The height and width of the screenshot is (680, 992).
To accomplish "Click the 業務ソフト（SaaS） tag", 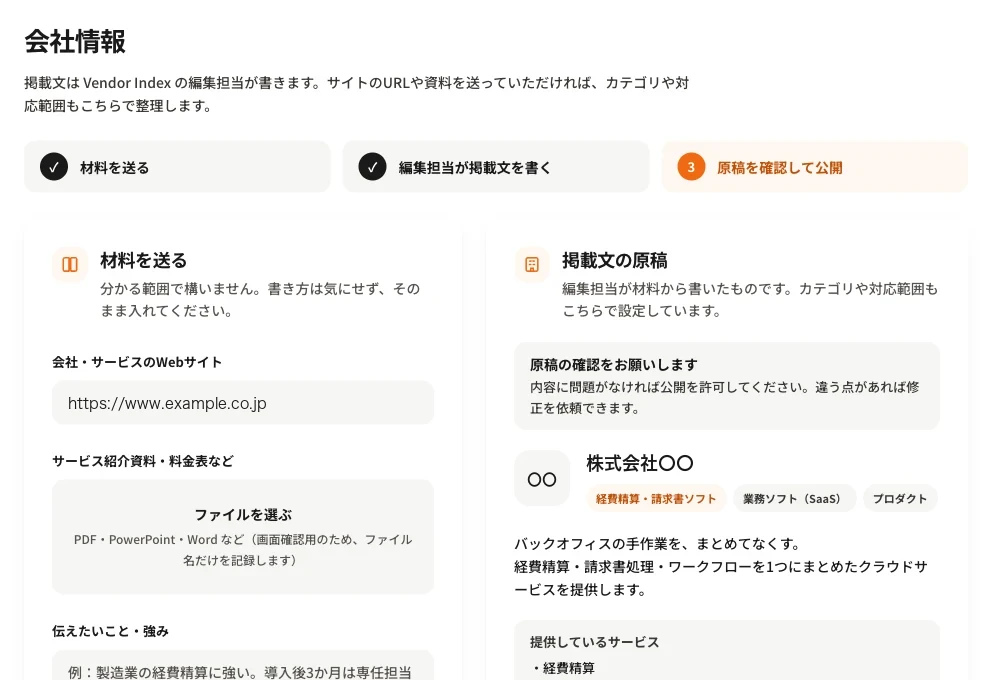I will pyautogui.click(x=795, y=498).
